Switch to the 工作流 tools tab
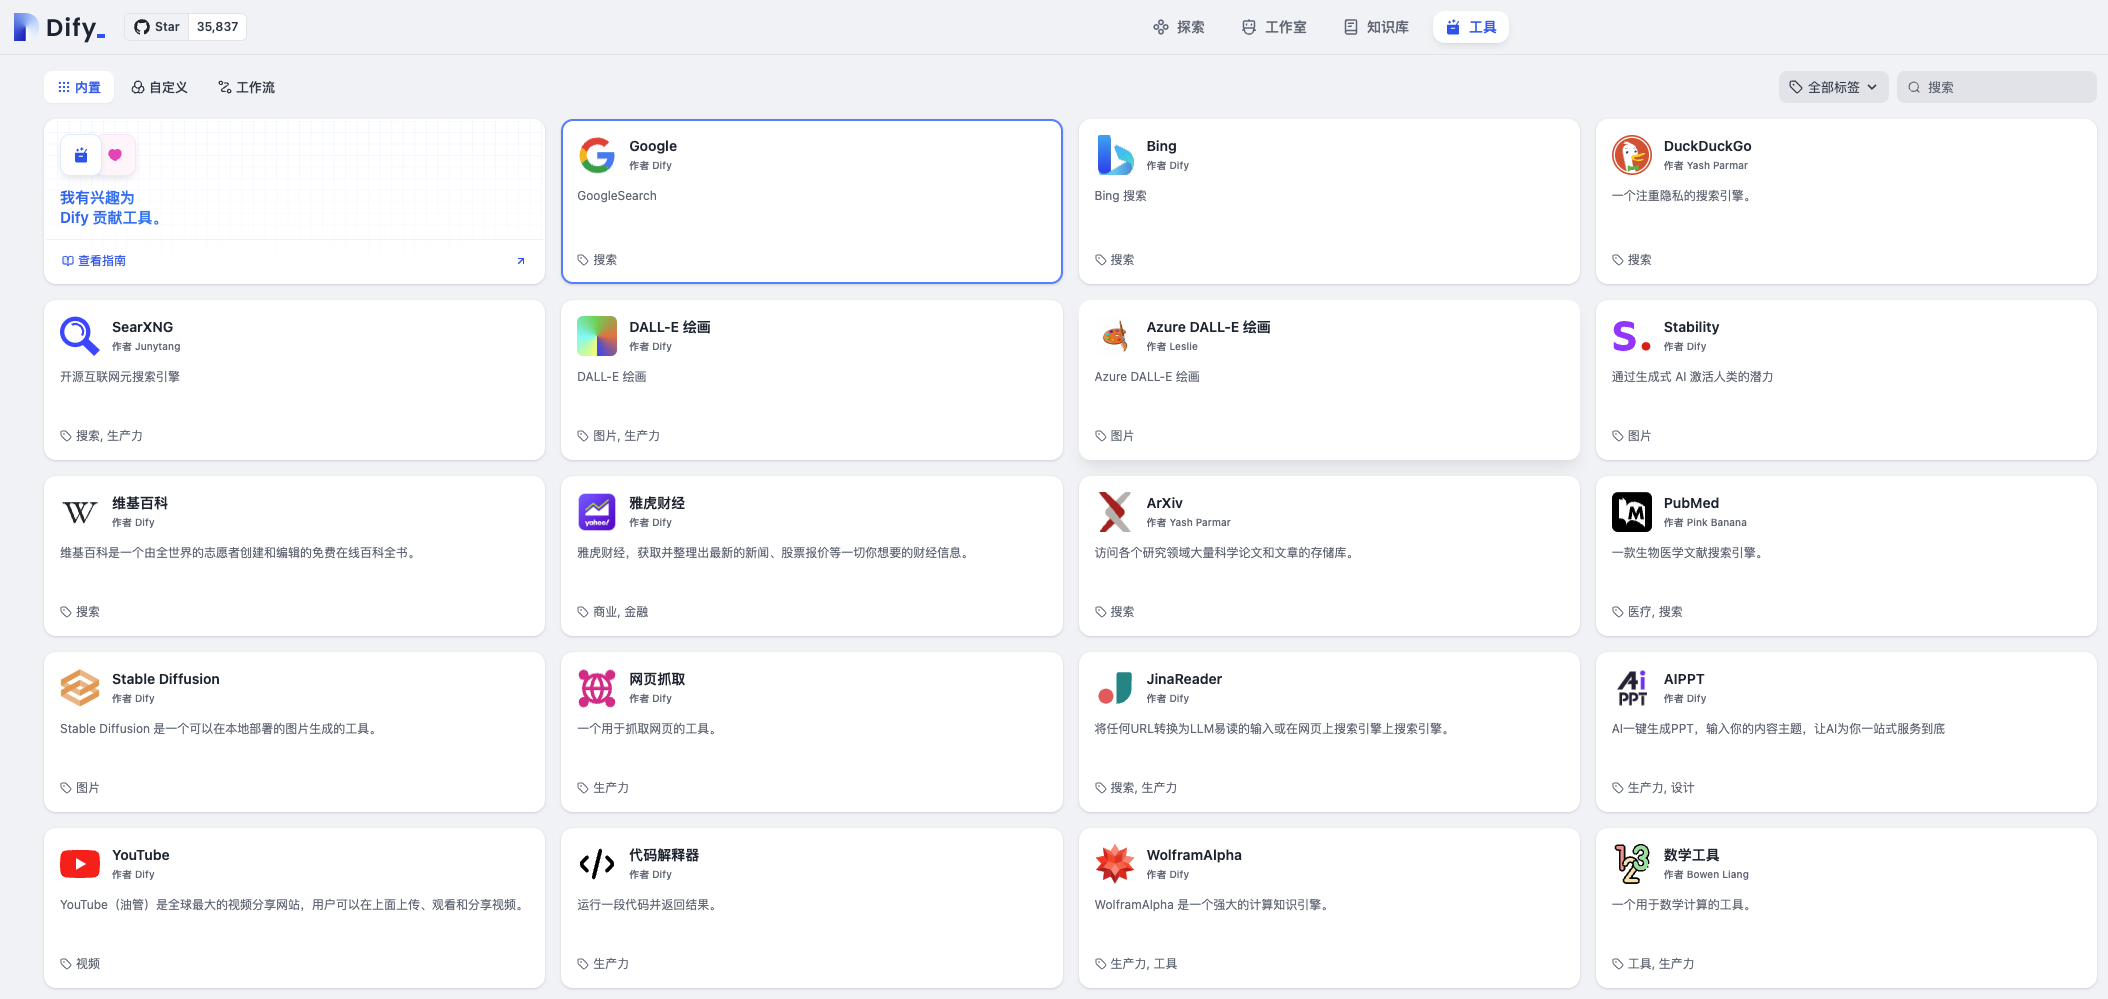 pyautogui.click(x=246, y=87)
